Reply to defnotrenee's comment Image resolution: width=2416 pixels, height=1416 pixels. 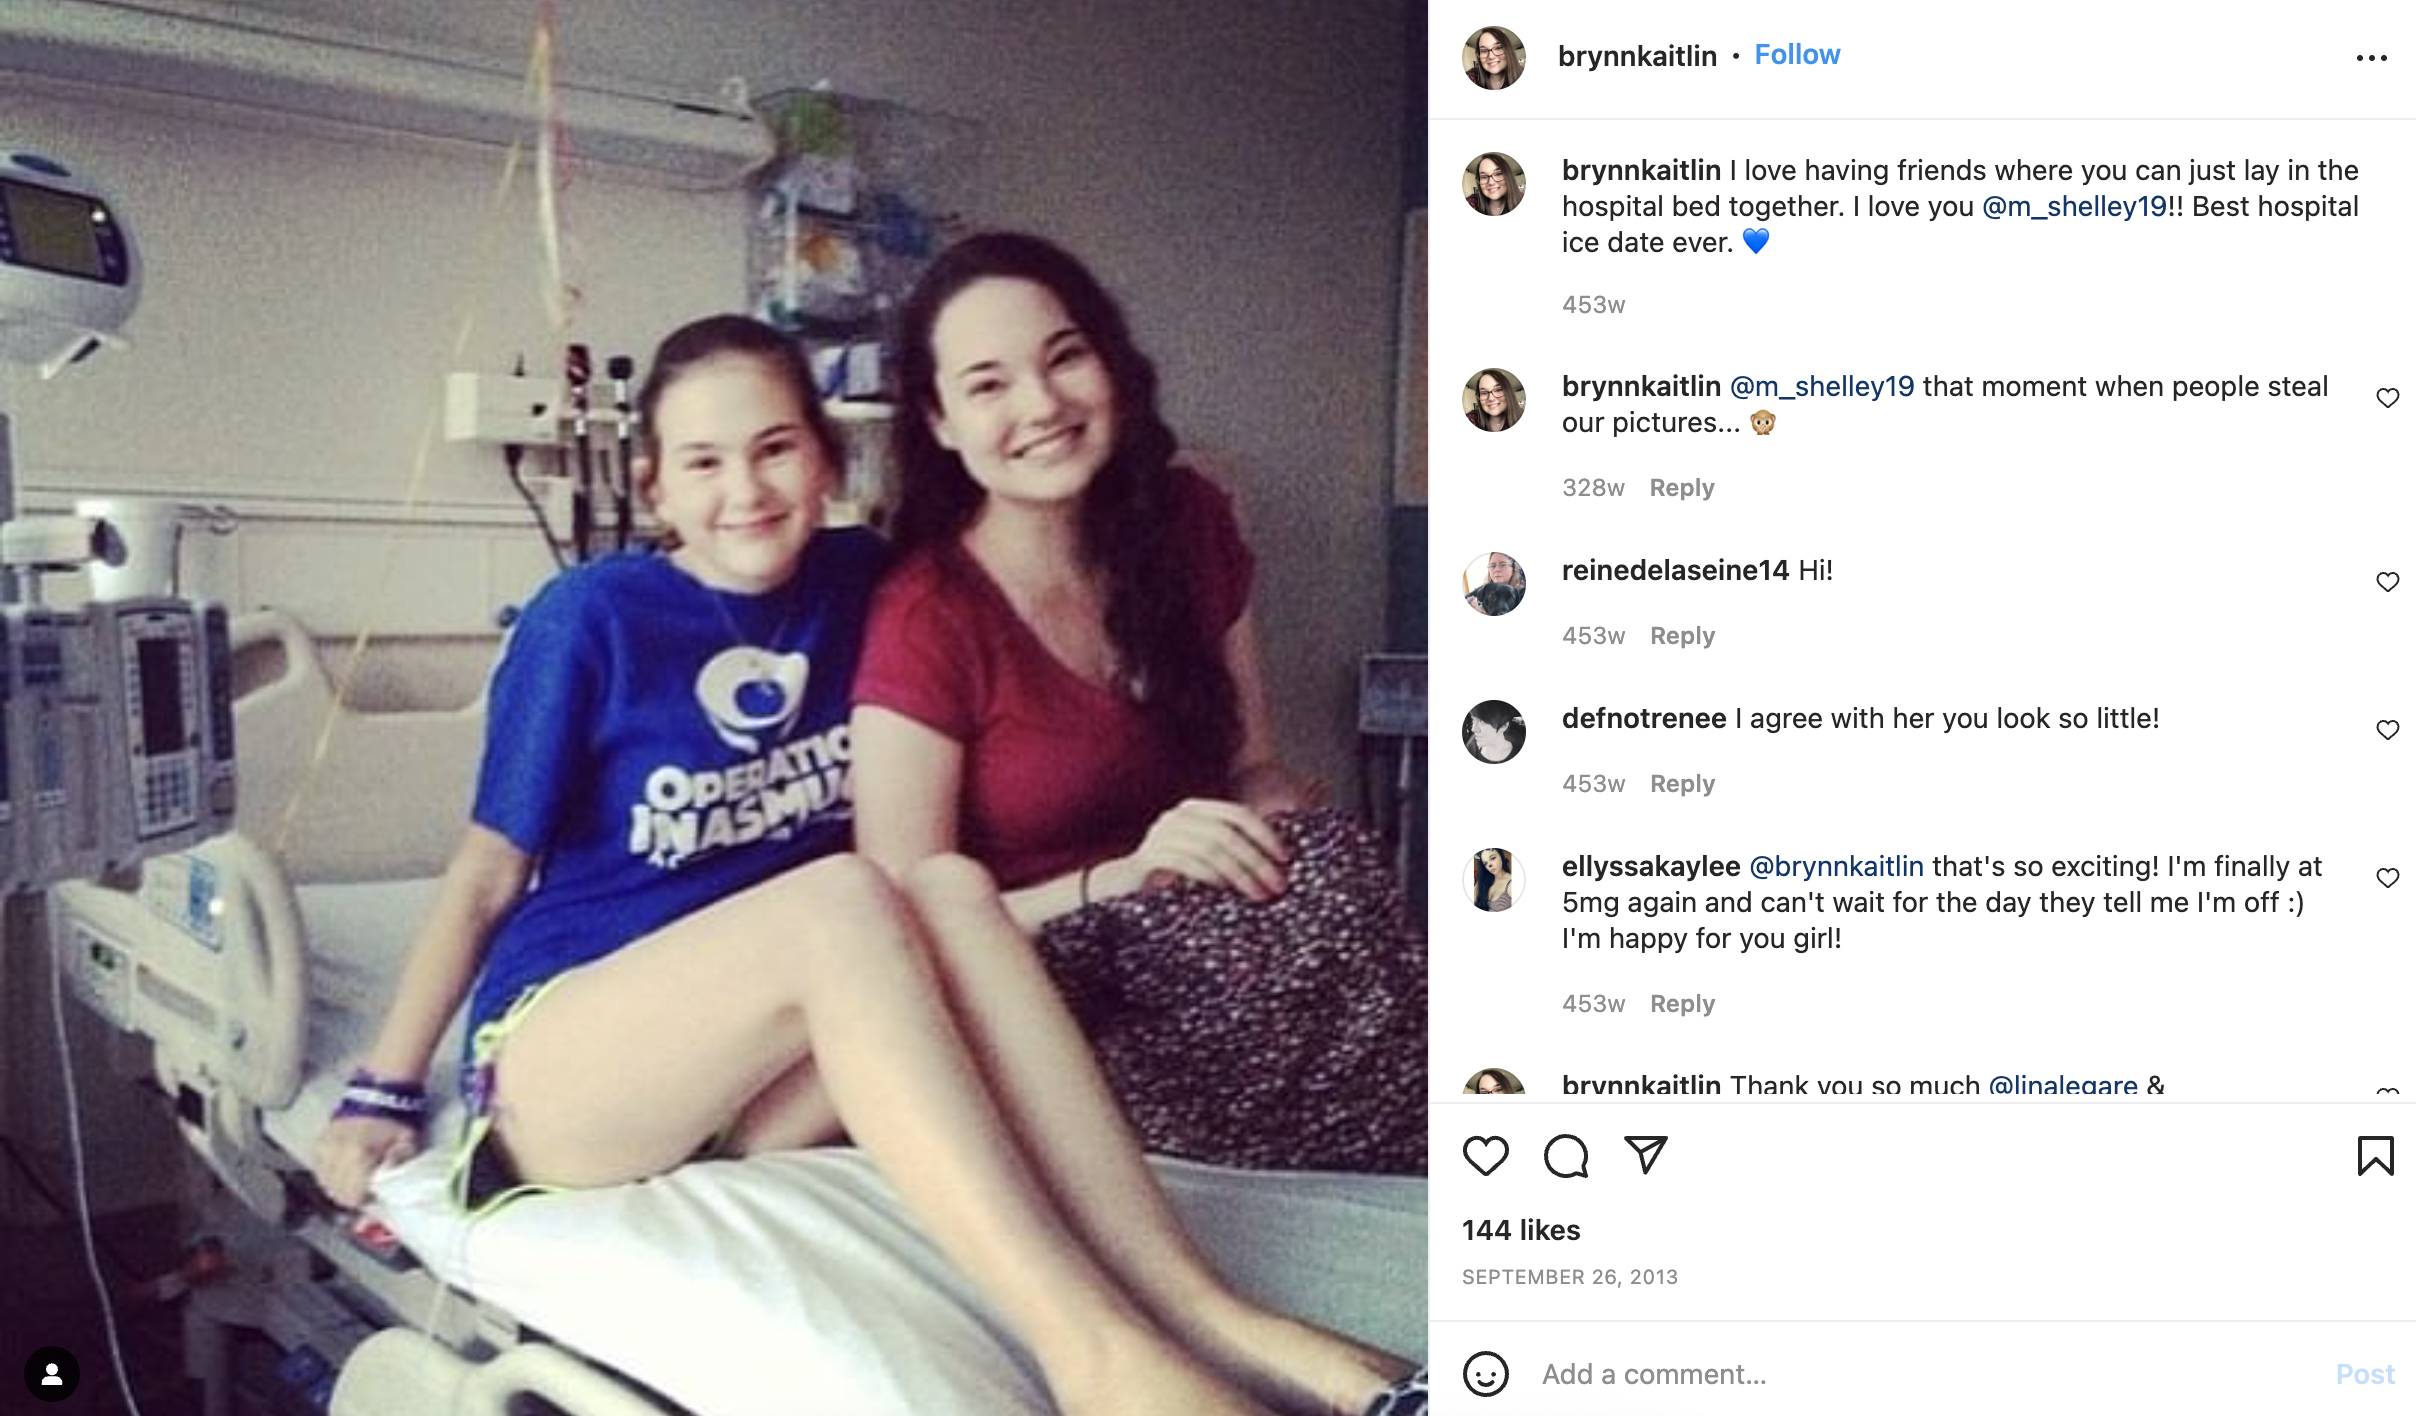(1682, 784)
